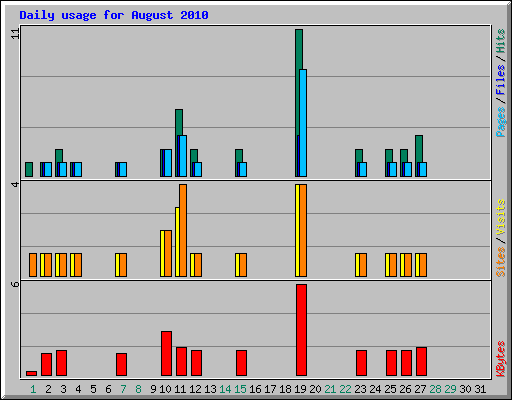Viewport: 512px width, 400px height.
Task: Click green day '15' on the x-axis
Action: [x=240, y=389]
